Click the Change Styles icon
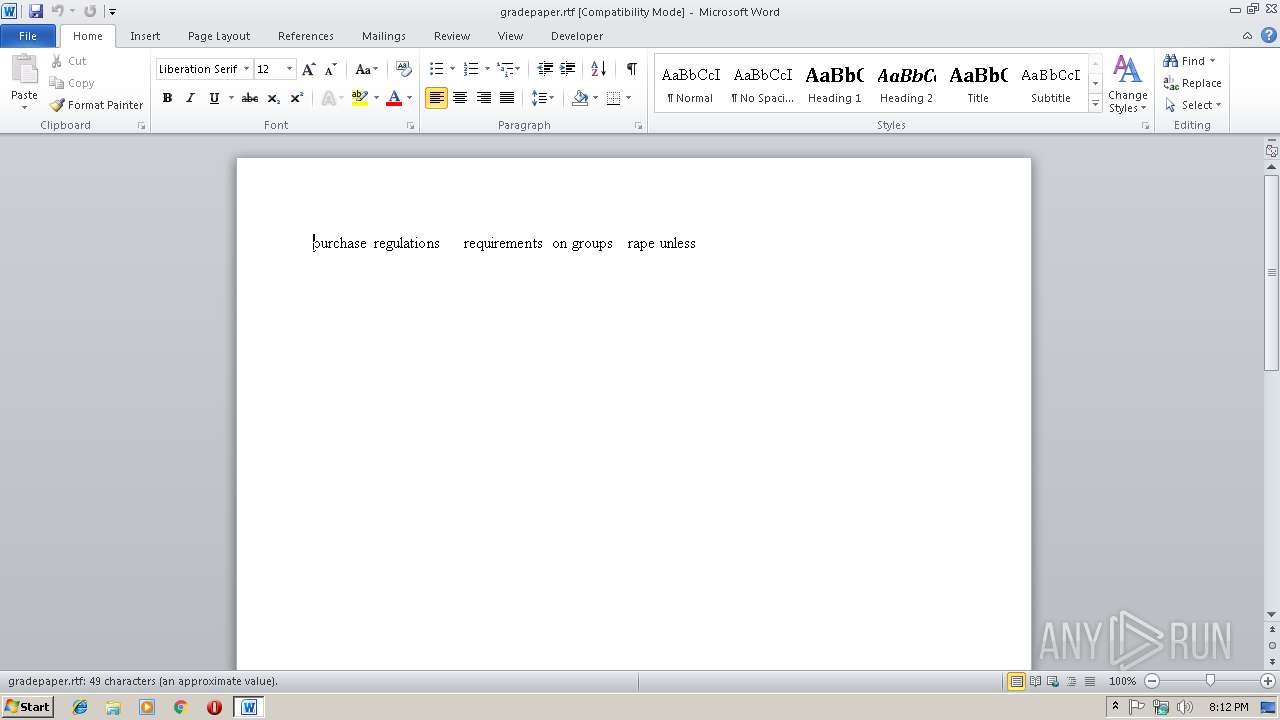This screenshot has height=720, width=1280. point(1127,84)
